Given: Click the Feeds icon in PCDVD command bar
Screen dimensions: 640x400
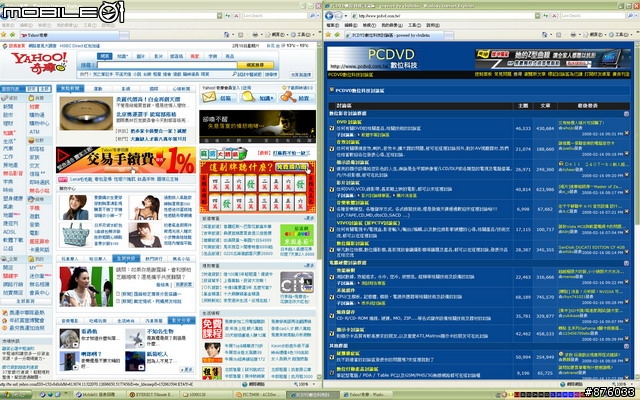Looking at the screenshot, I should pos(559,35).
